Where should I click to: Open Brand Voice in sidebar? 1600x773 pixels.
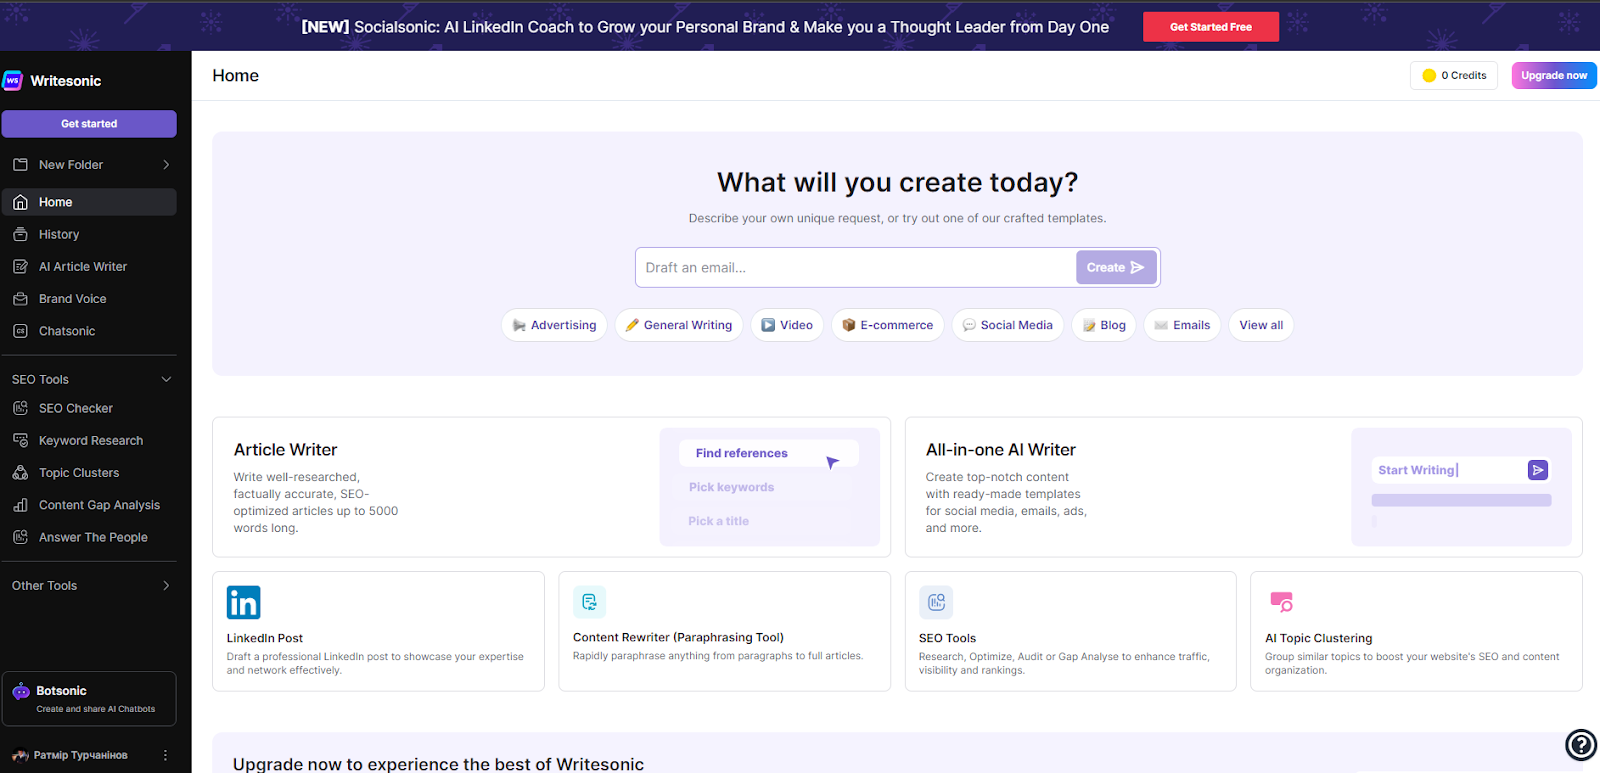pyautogui.click(x=89, y=299)
